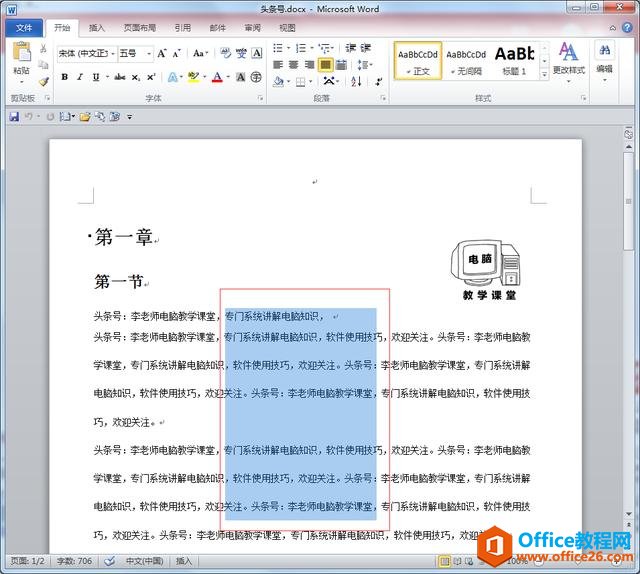Open the Phonetic Guide (變) icon
This screenshot has height=574, width=640.
[241, 53]
